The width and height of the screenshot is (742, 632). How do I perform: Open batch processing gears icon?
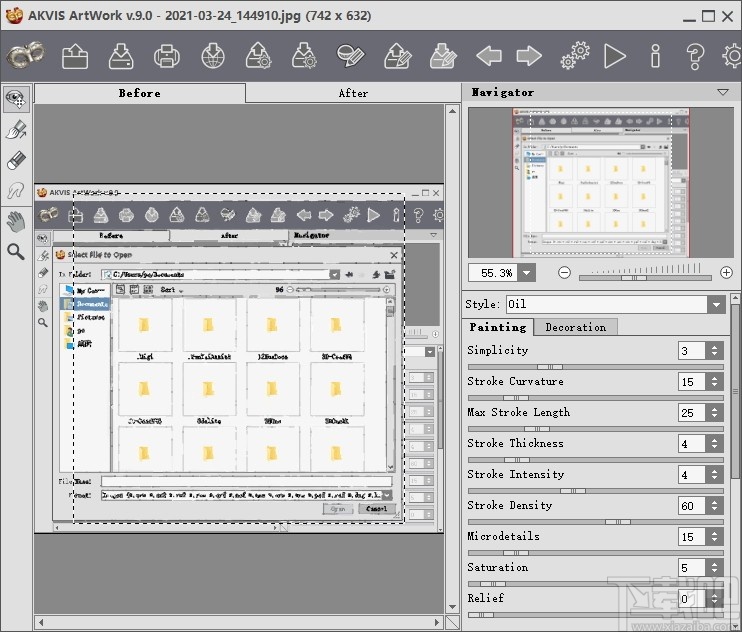coord(574,56)
